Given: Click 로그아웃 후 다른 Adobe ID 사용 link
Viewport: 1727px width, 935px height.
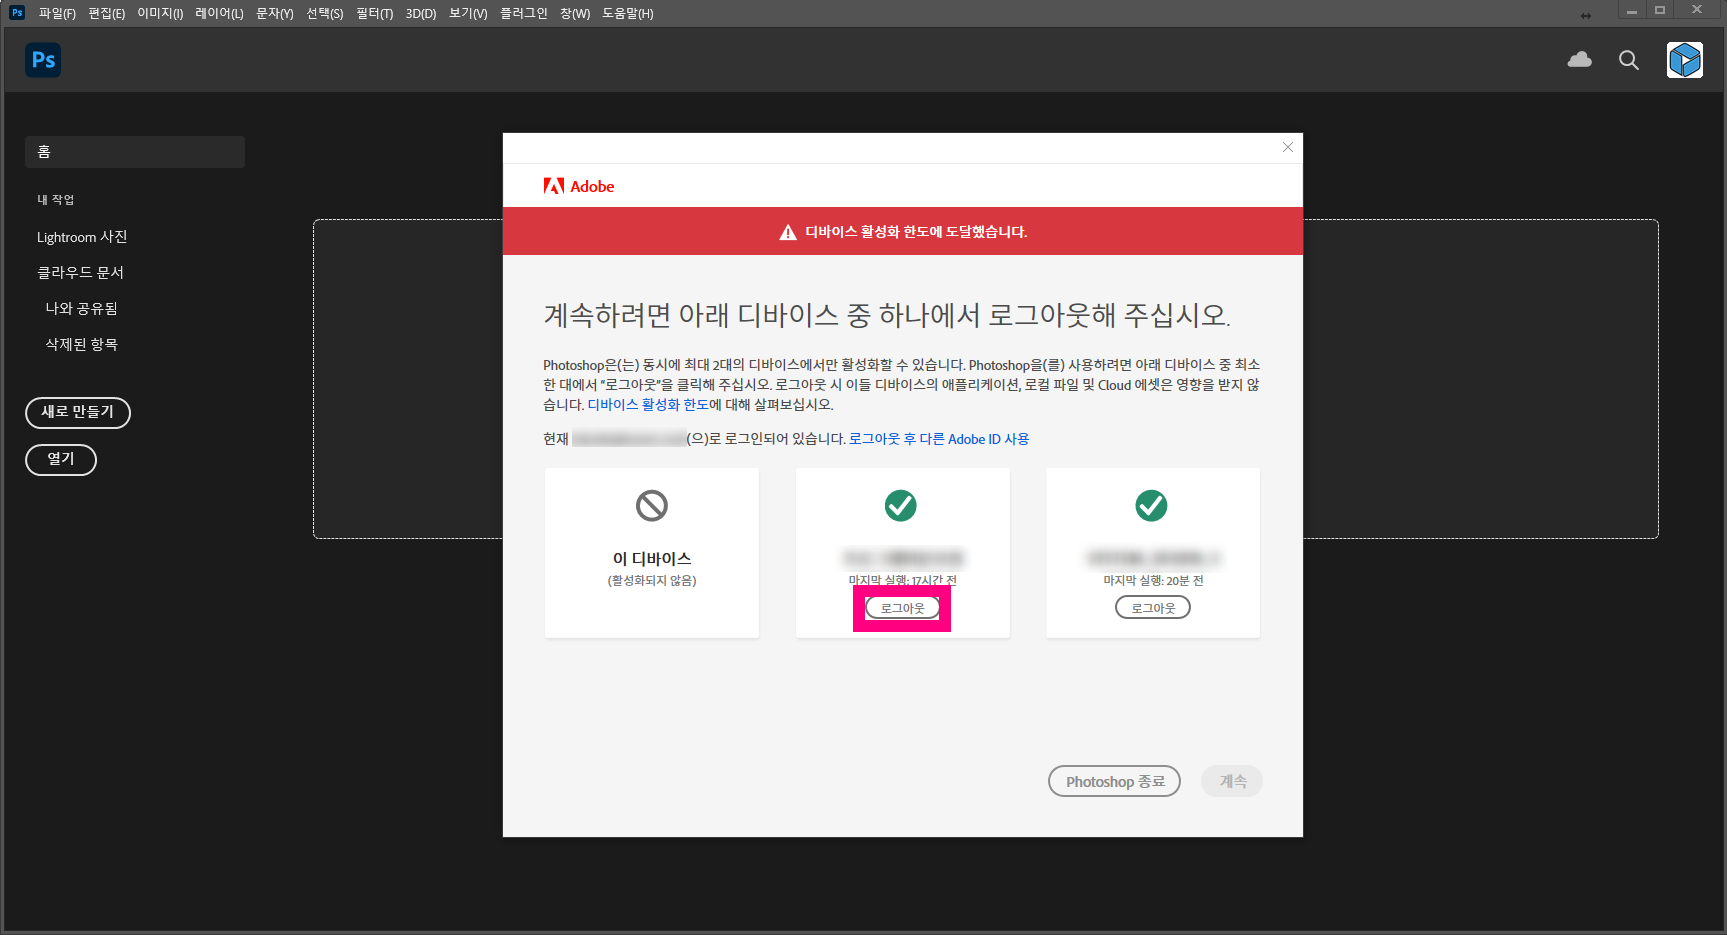Looking at the screenshot, I should click(x=939, y=439).
